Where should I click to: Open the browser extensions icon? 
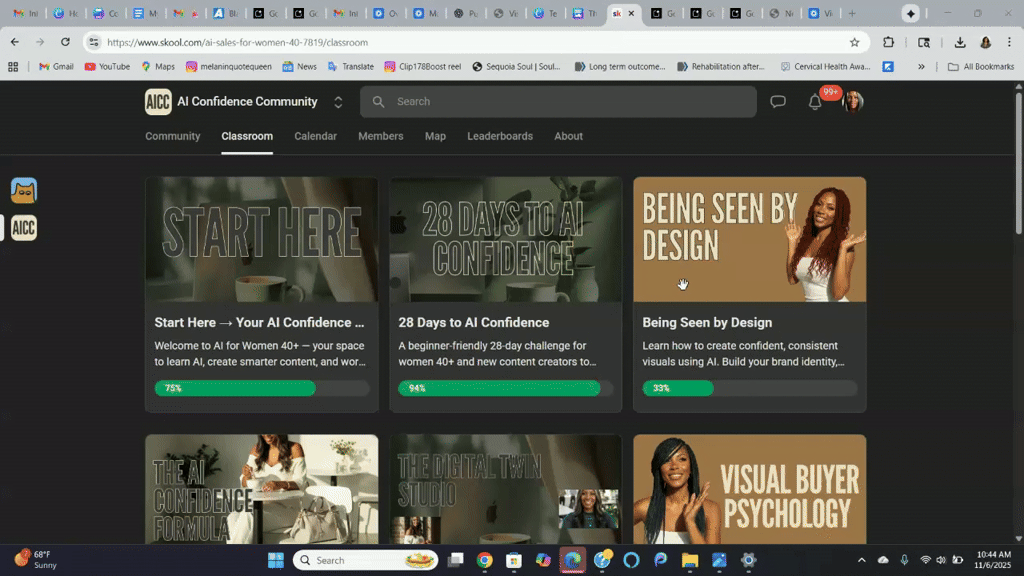tap(888, 42)
